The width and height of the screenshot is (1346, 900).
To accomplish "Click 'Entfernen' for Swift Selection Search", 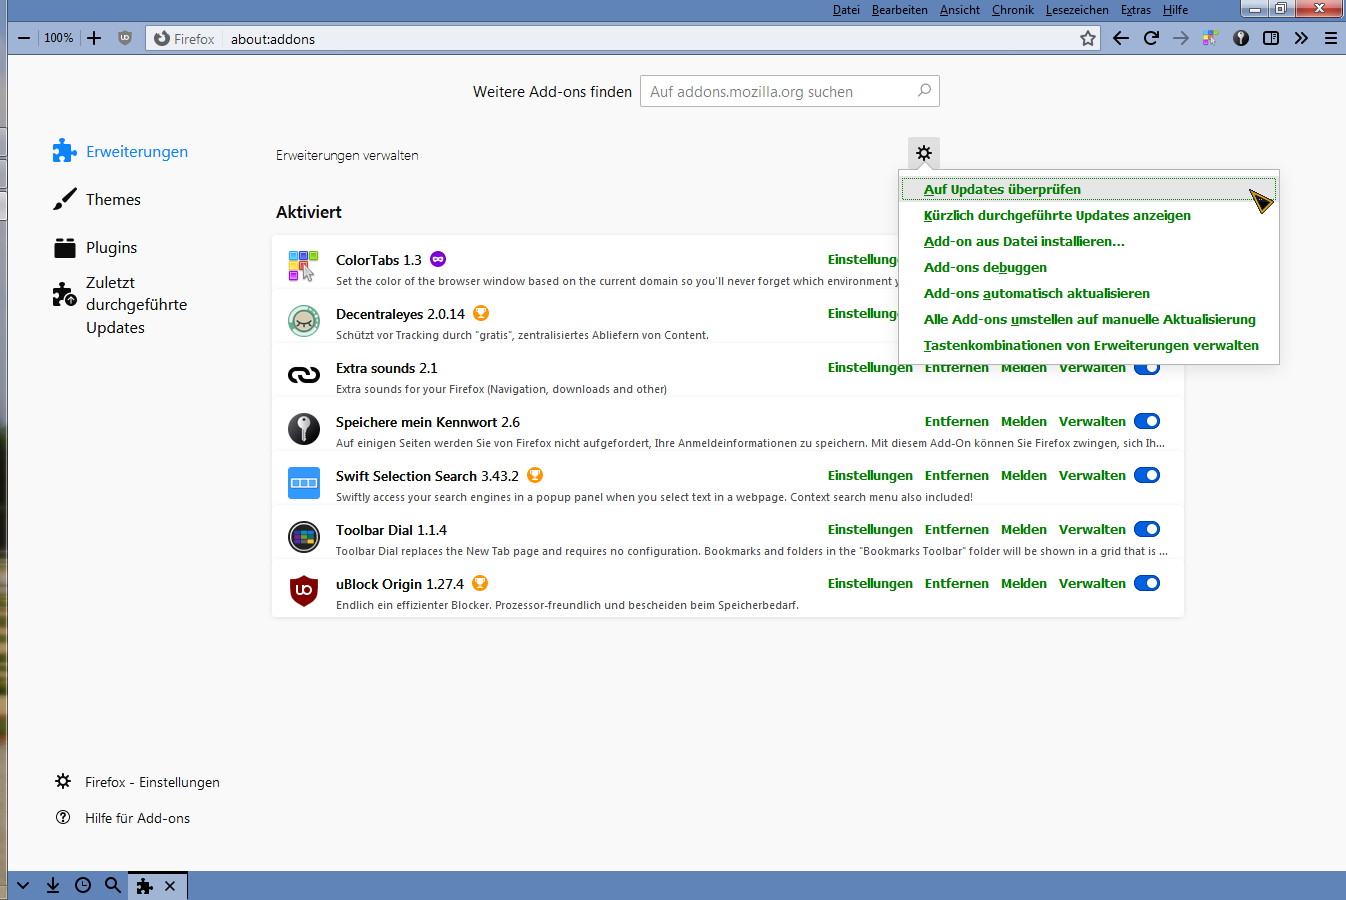I will [x=956, y=475].
